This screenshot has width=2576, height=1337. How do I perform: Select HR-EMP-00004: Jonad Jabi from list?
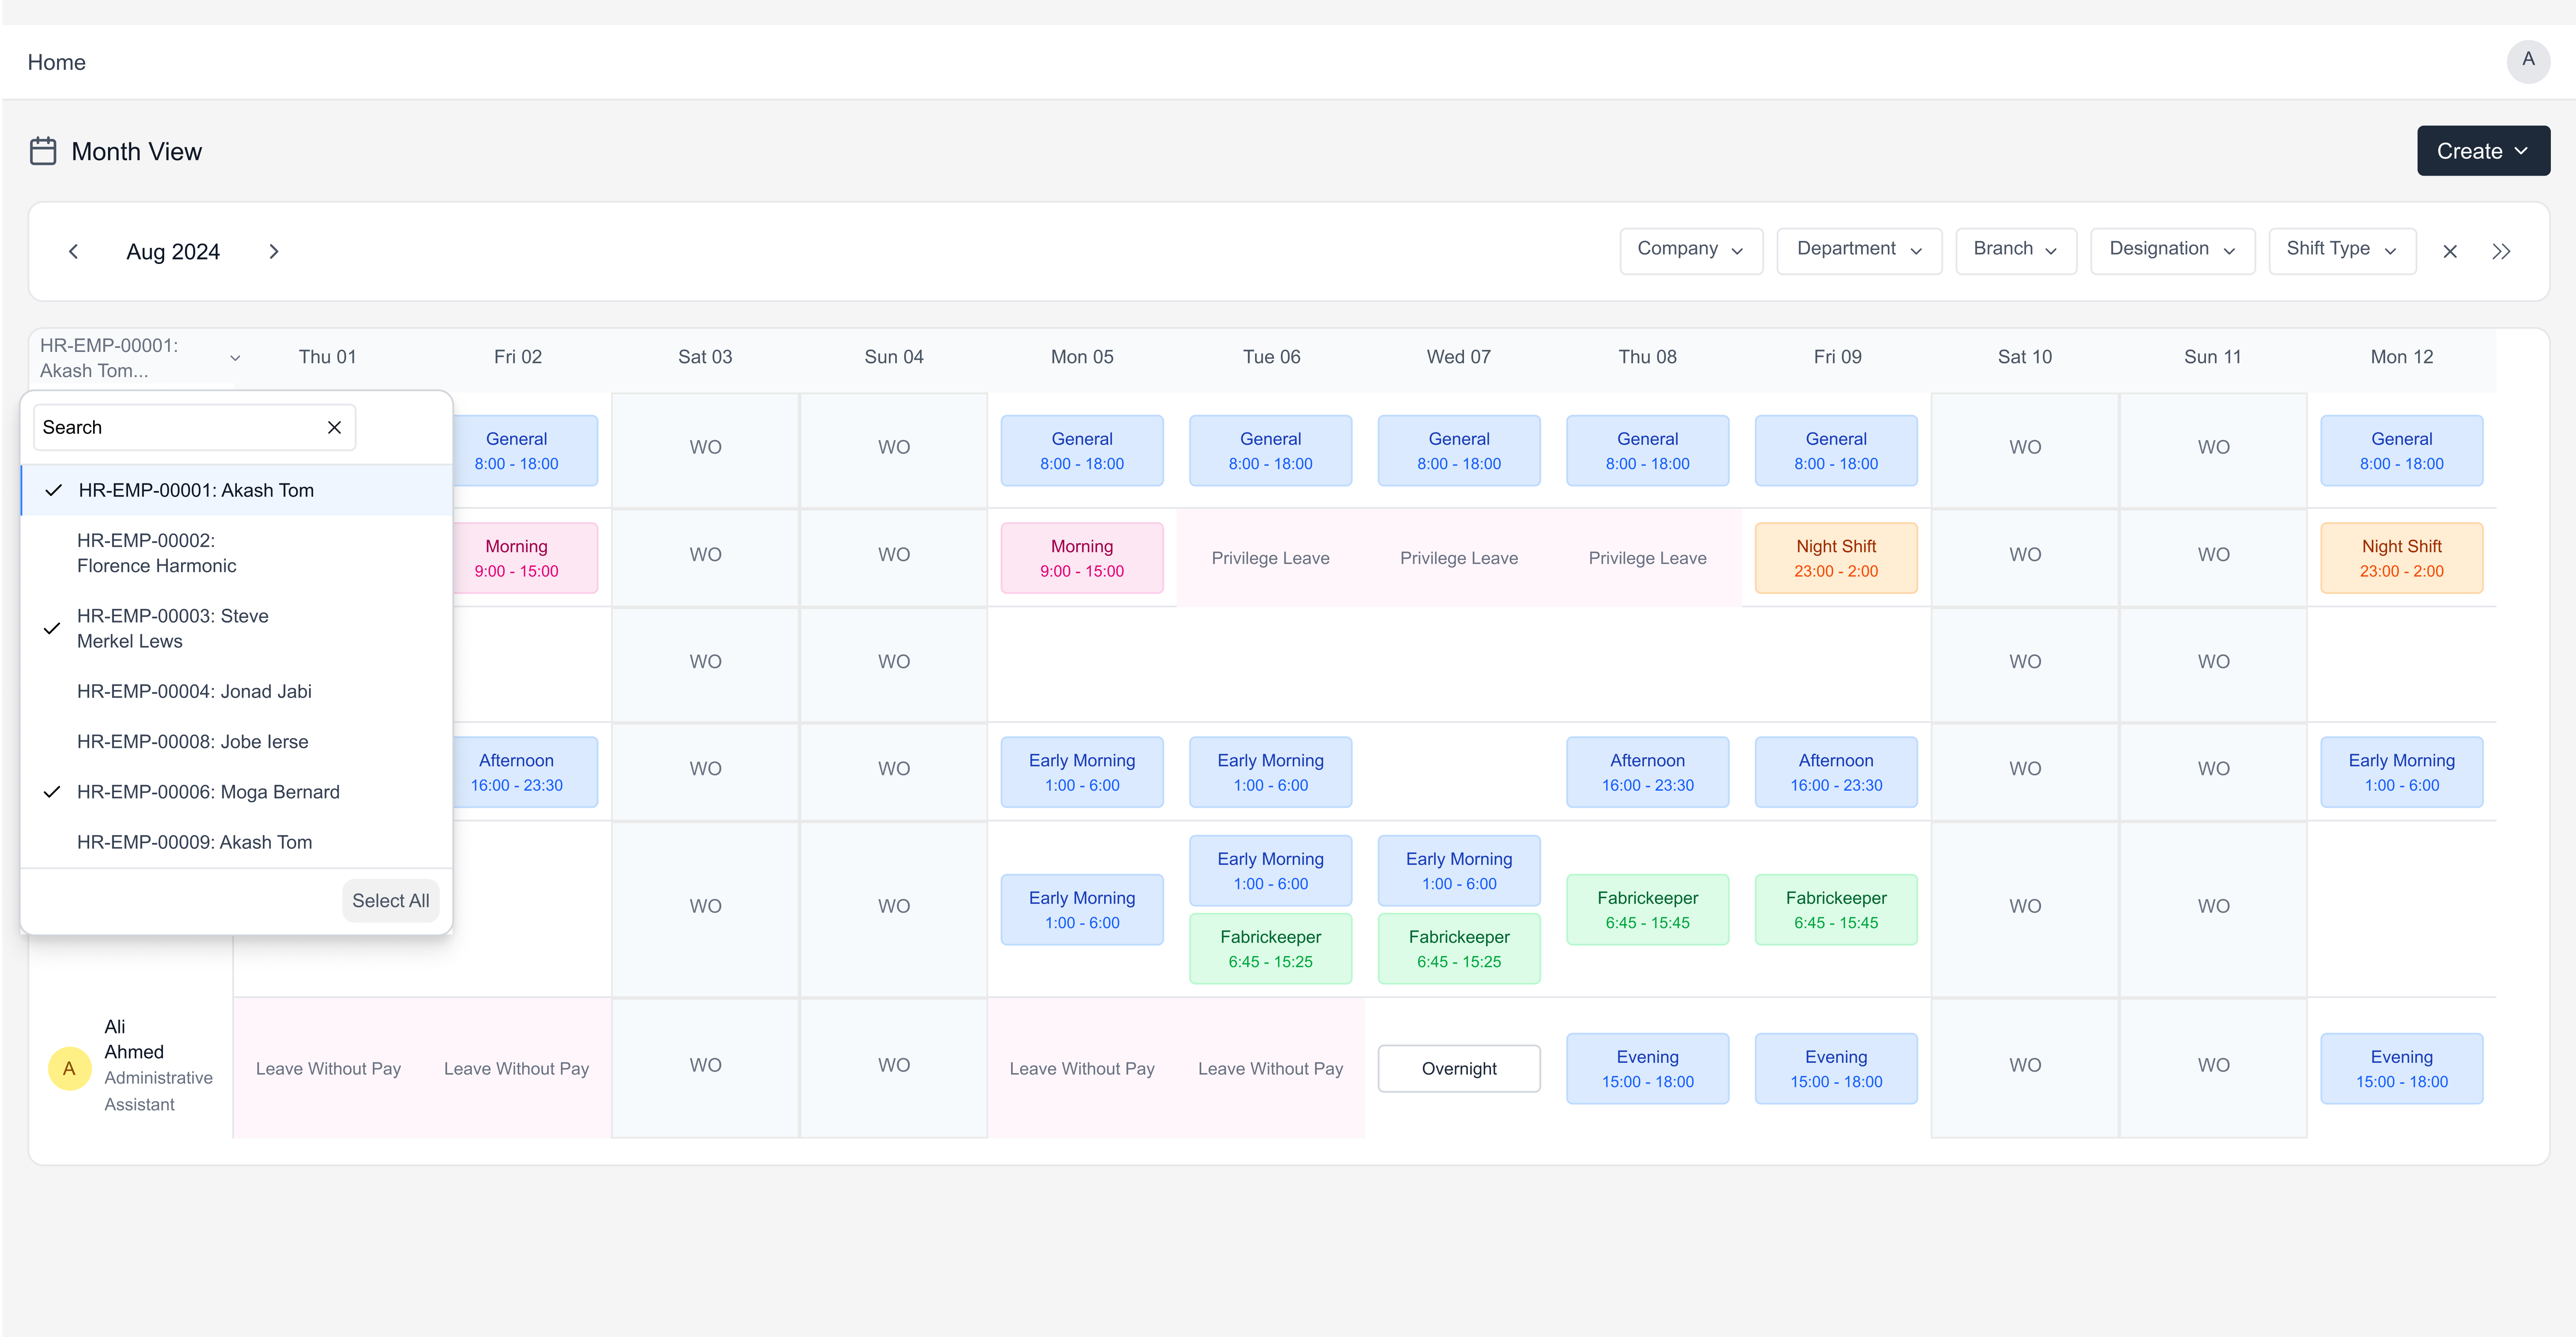point(194,691)
